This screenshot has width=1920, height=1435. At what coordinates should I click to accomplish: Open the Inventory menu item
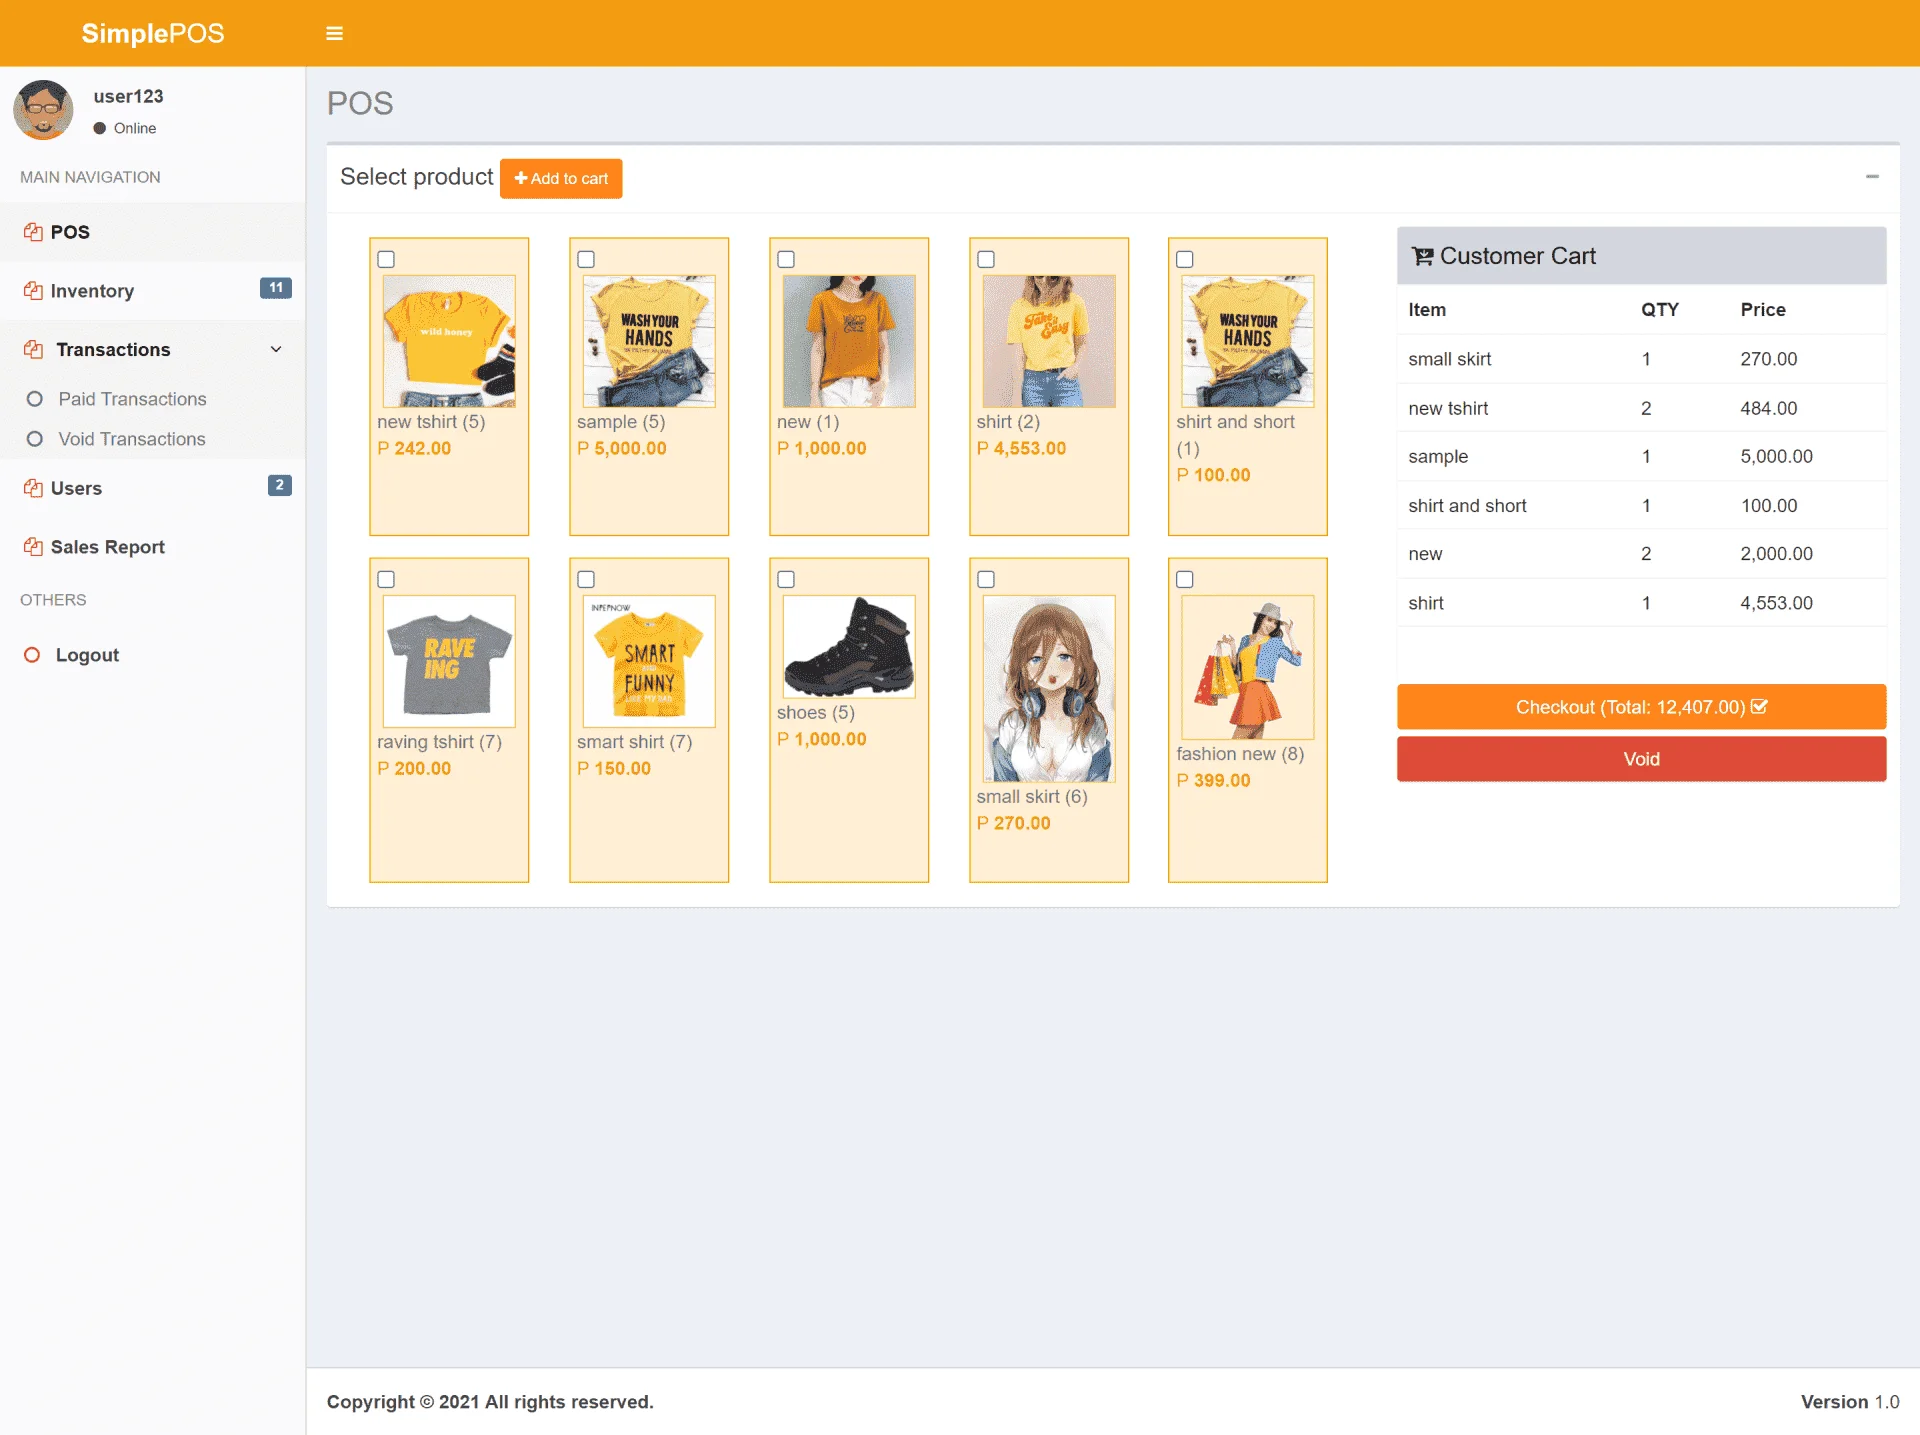(152, 291)
